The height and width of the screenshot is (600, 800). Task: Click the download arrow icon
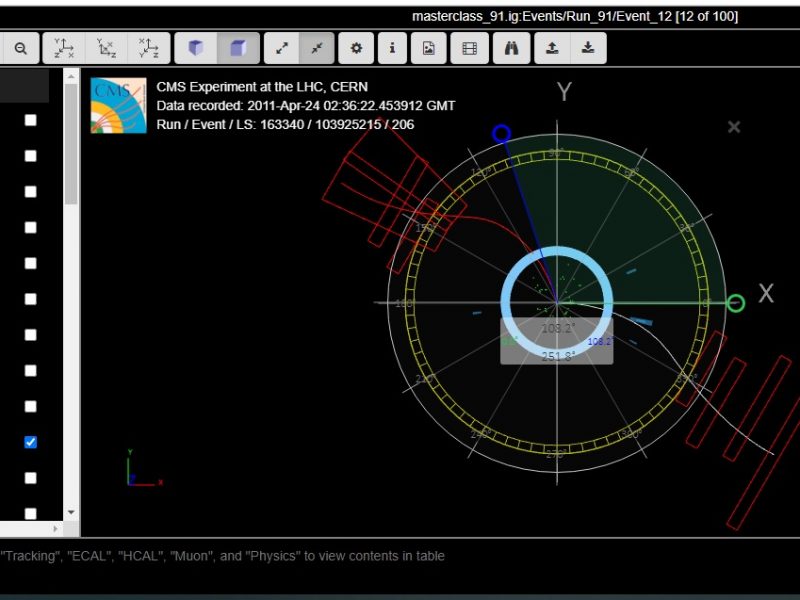(x=588, y=48)
